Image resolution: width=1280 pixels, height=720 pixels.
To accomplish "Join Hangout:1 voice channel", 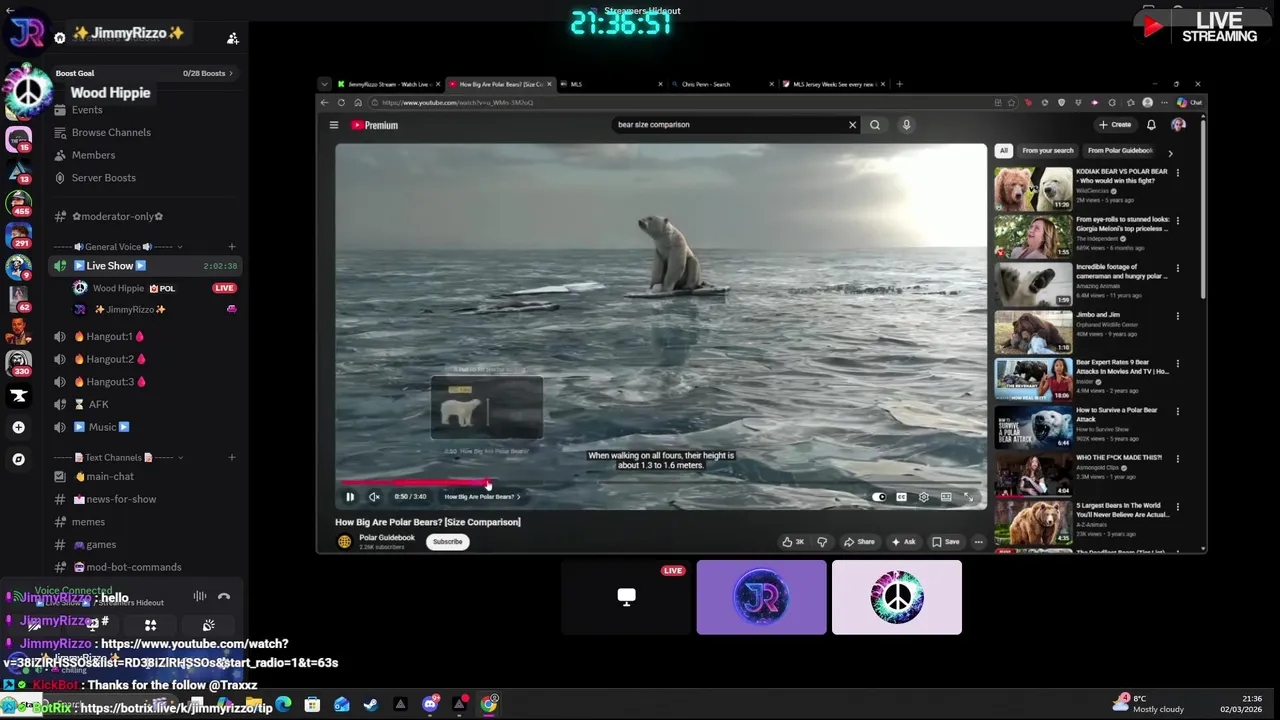I will pos(109,337).
